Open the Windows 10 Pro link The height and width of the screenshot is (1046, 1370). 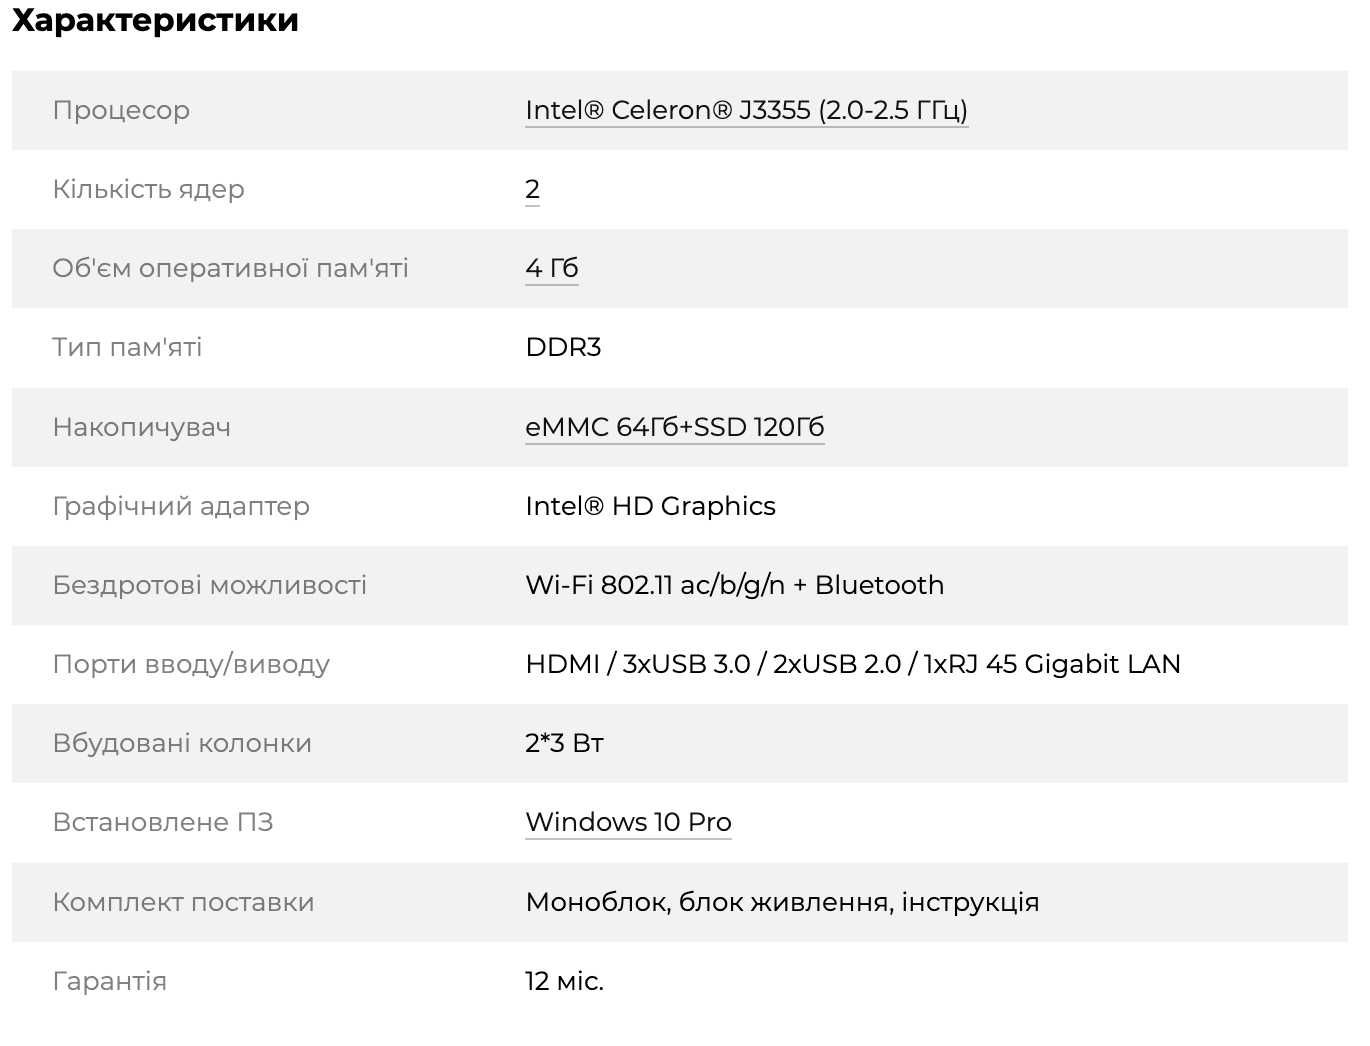(628, 822)
